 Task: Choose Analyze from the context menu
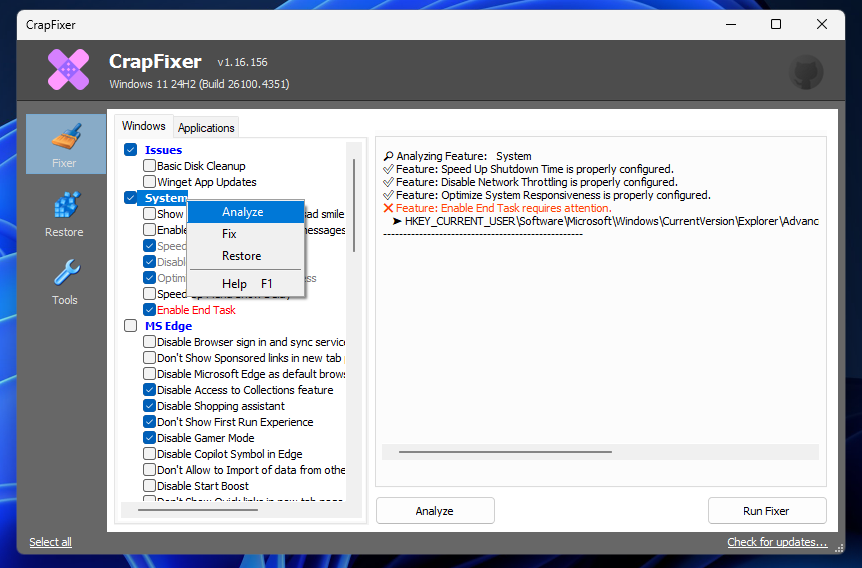pos(243,212)
